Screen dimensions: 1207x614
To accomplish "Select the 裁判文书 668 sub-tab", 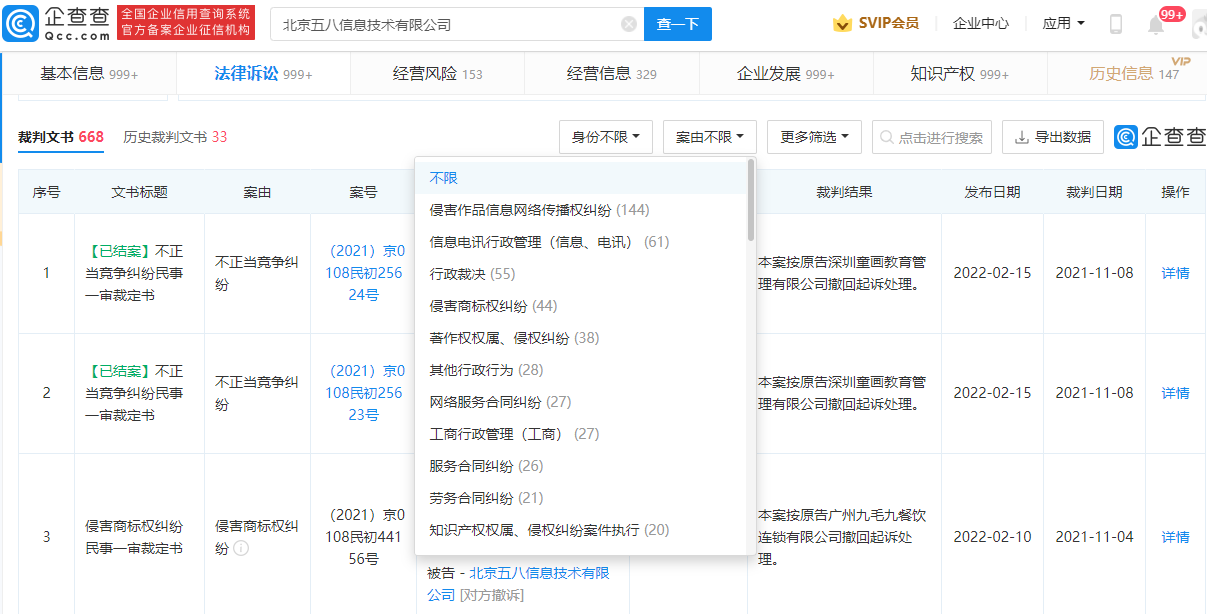I will pos(61,137).
